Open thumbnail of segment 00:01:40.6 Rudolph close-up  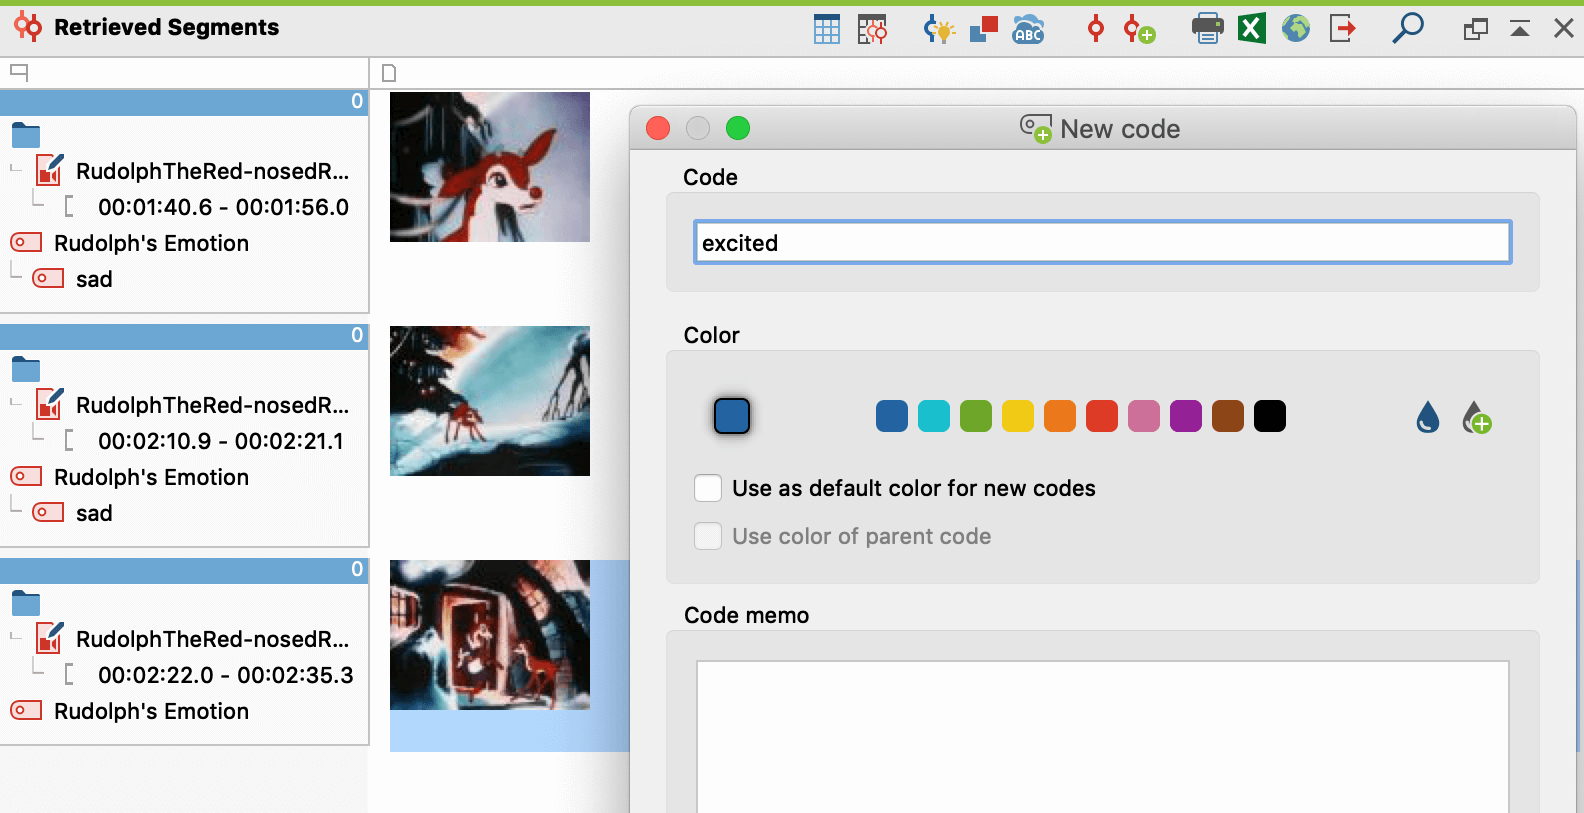[x=490, y=167]
